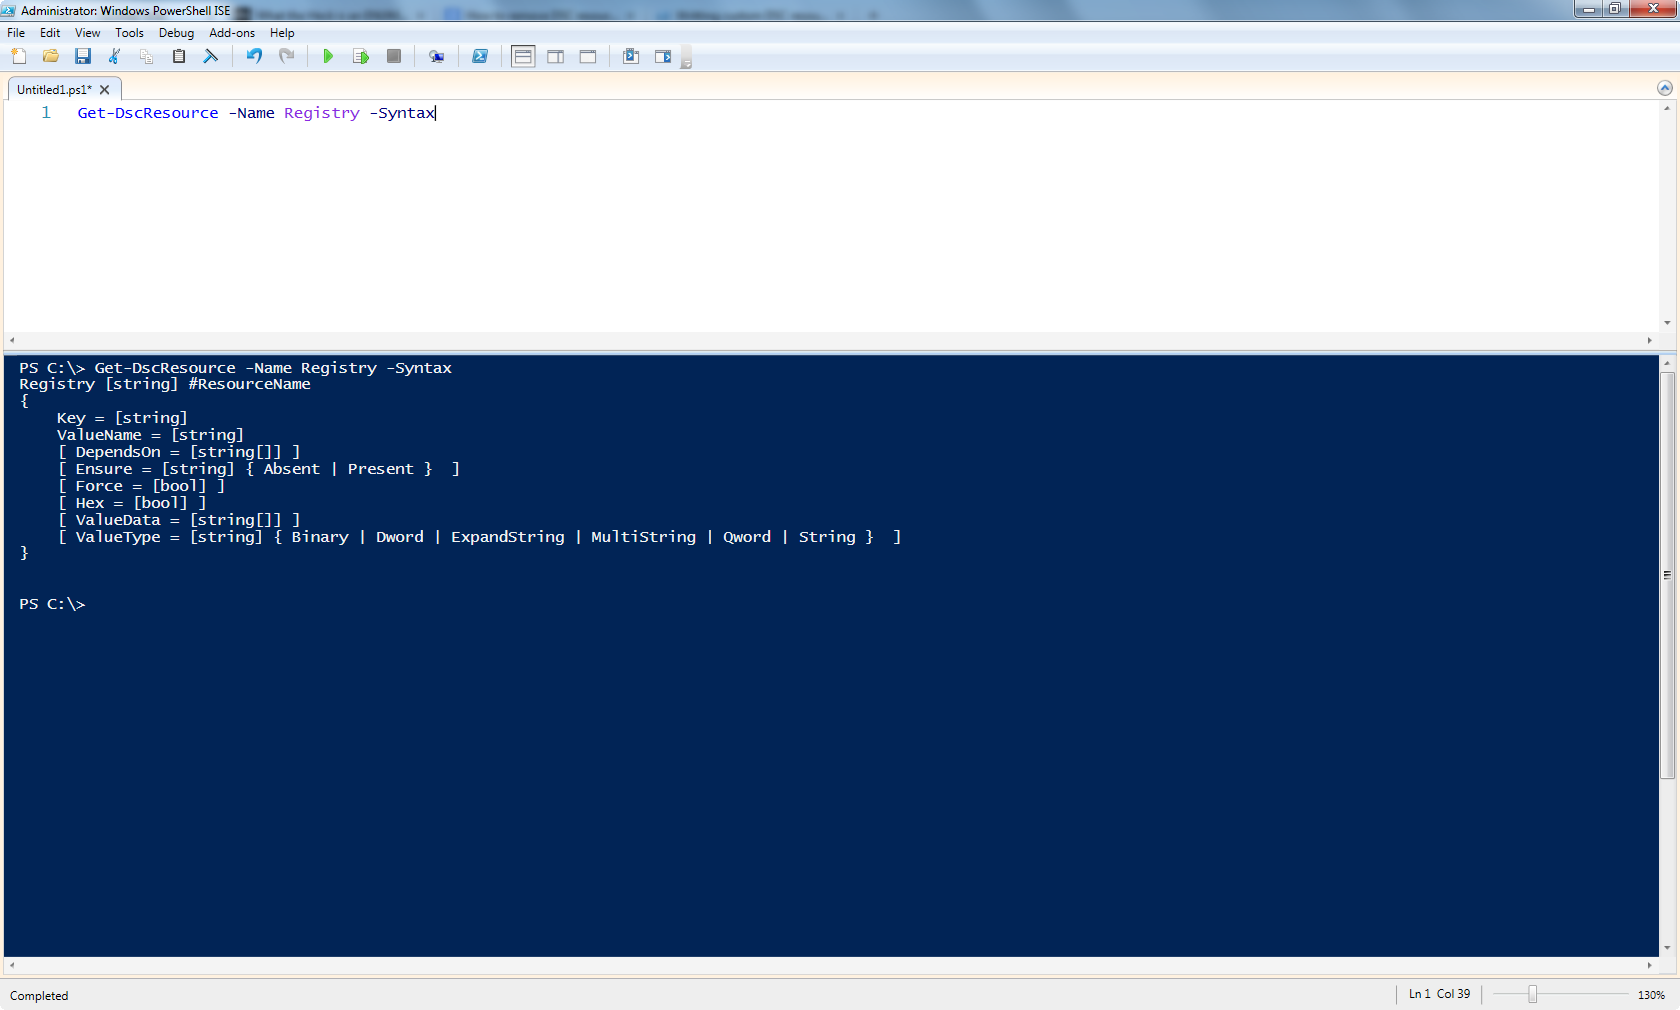
Task: Click script pane scroll up arrow
Action: 1667,108
